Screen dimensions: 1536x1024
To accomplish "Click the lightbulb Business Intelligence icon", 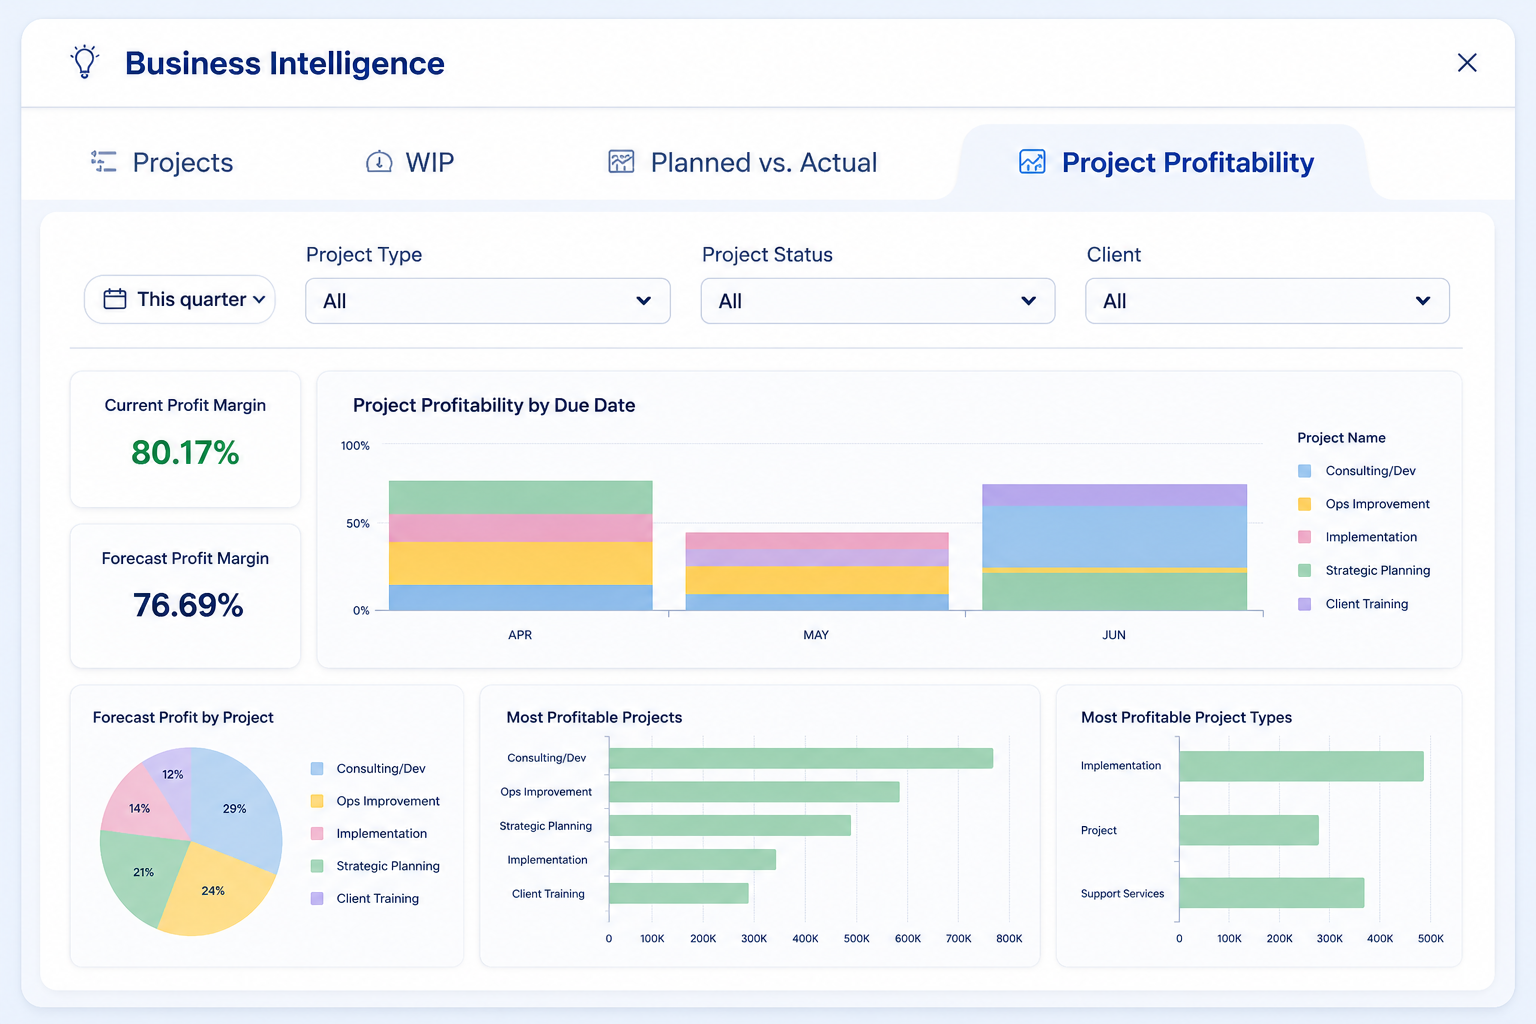I will point(85,62).
